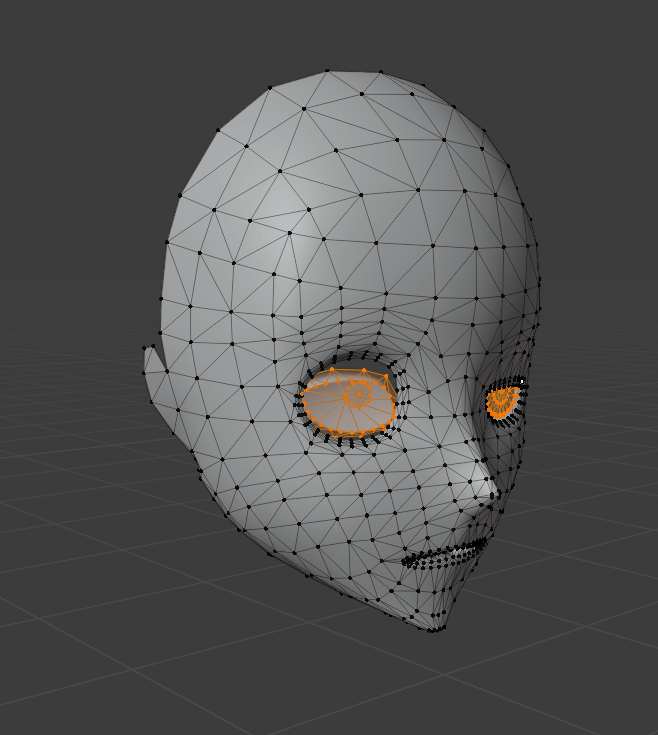
Task: Click the pointed tip of the ear
Action: point(148,348)
